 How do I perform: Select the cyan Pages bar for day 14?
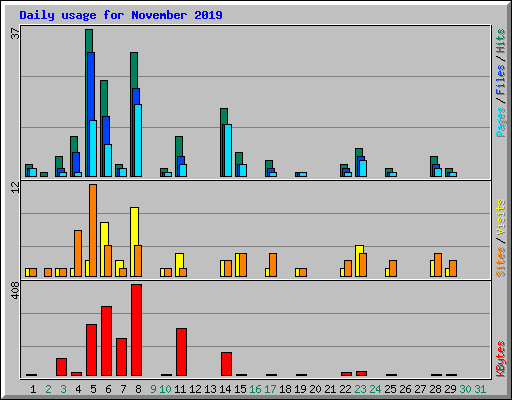228,150
